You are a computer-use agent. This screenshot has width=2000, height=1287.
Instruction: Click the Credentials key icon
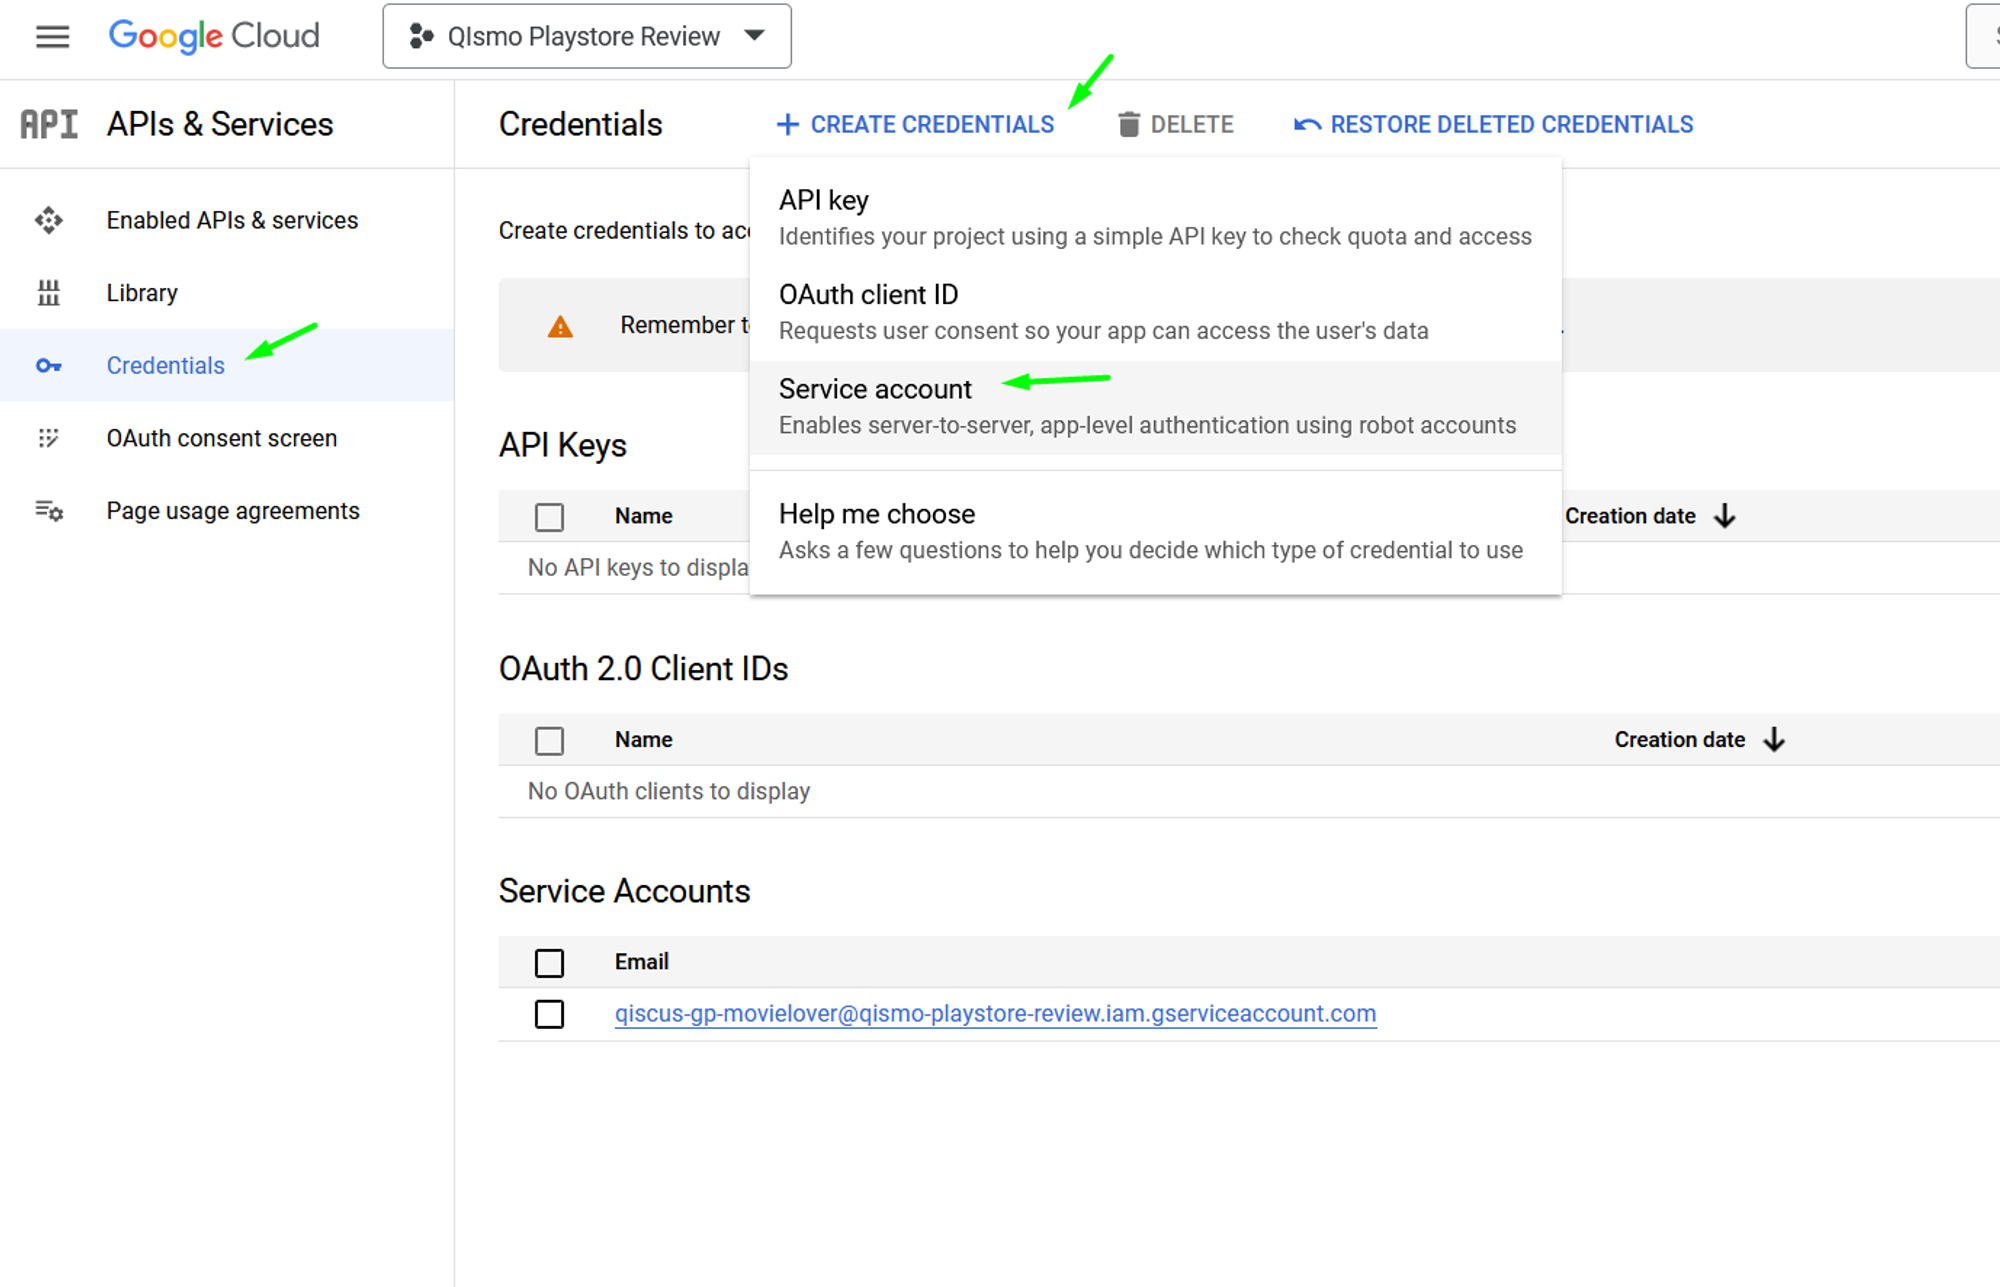[49, 366]
